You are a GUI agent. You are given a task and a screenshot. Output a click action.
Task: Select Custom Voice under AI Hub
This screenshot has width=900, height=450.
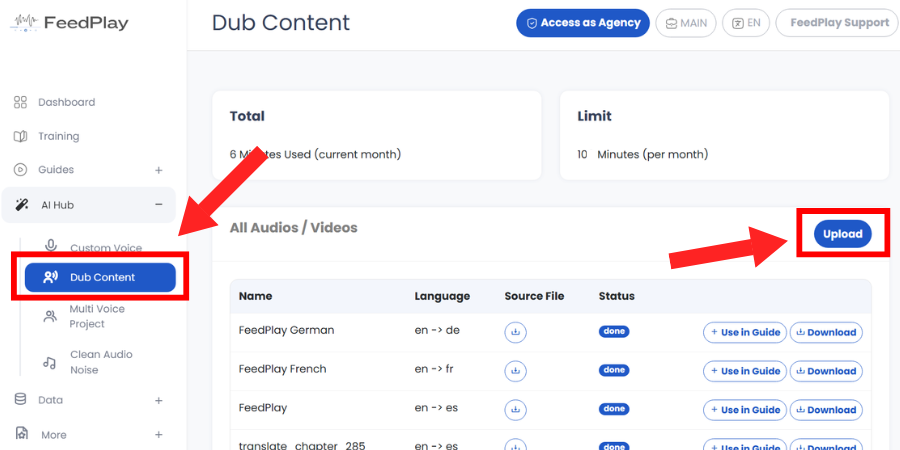pos(106,248)
